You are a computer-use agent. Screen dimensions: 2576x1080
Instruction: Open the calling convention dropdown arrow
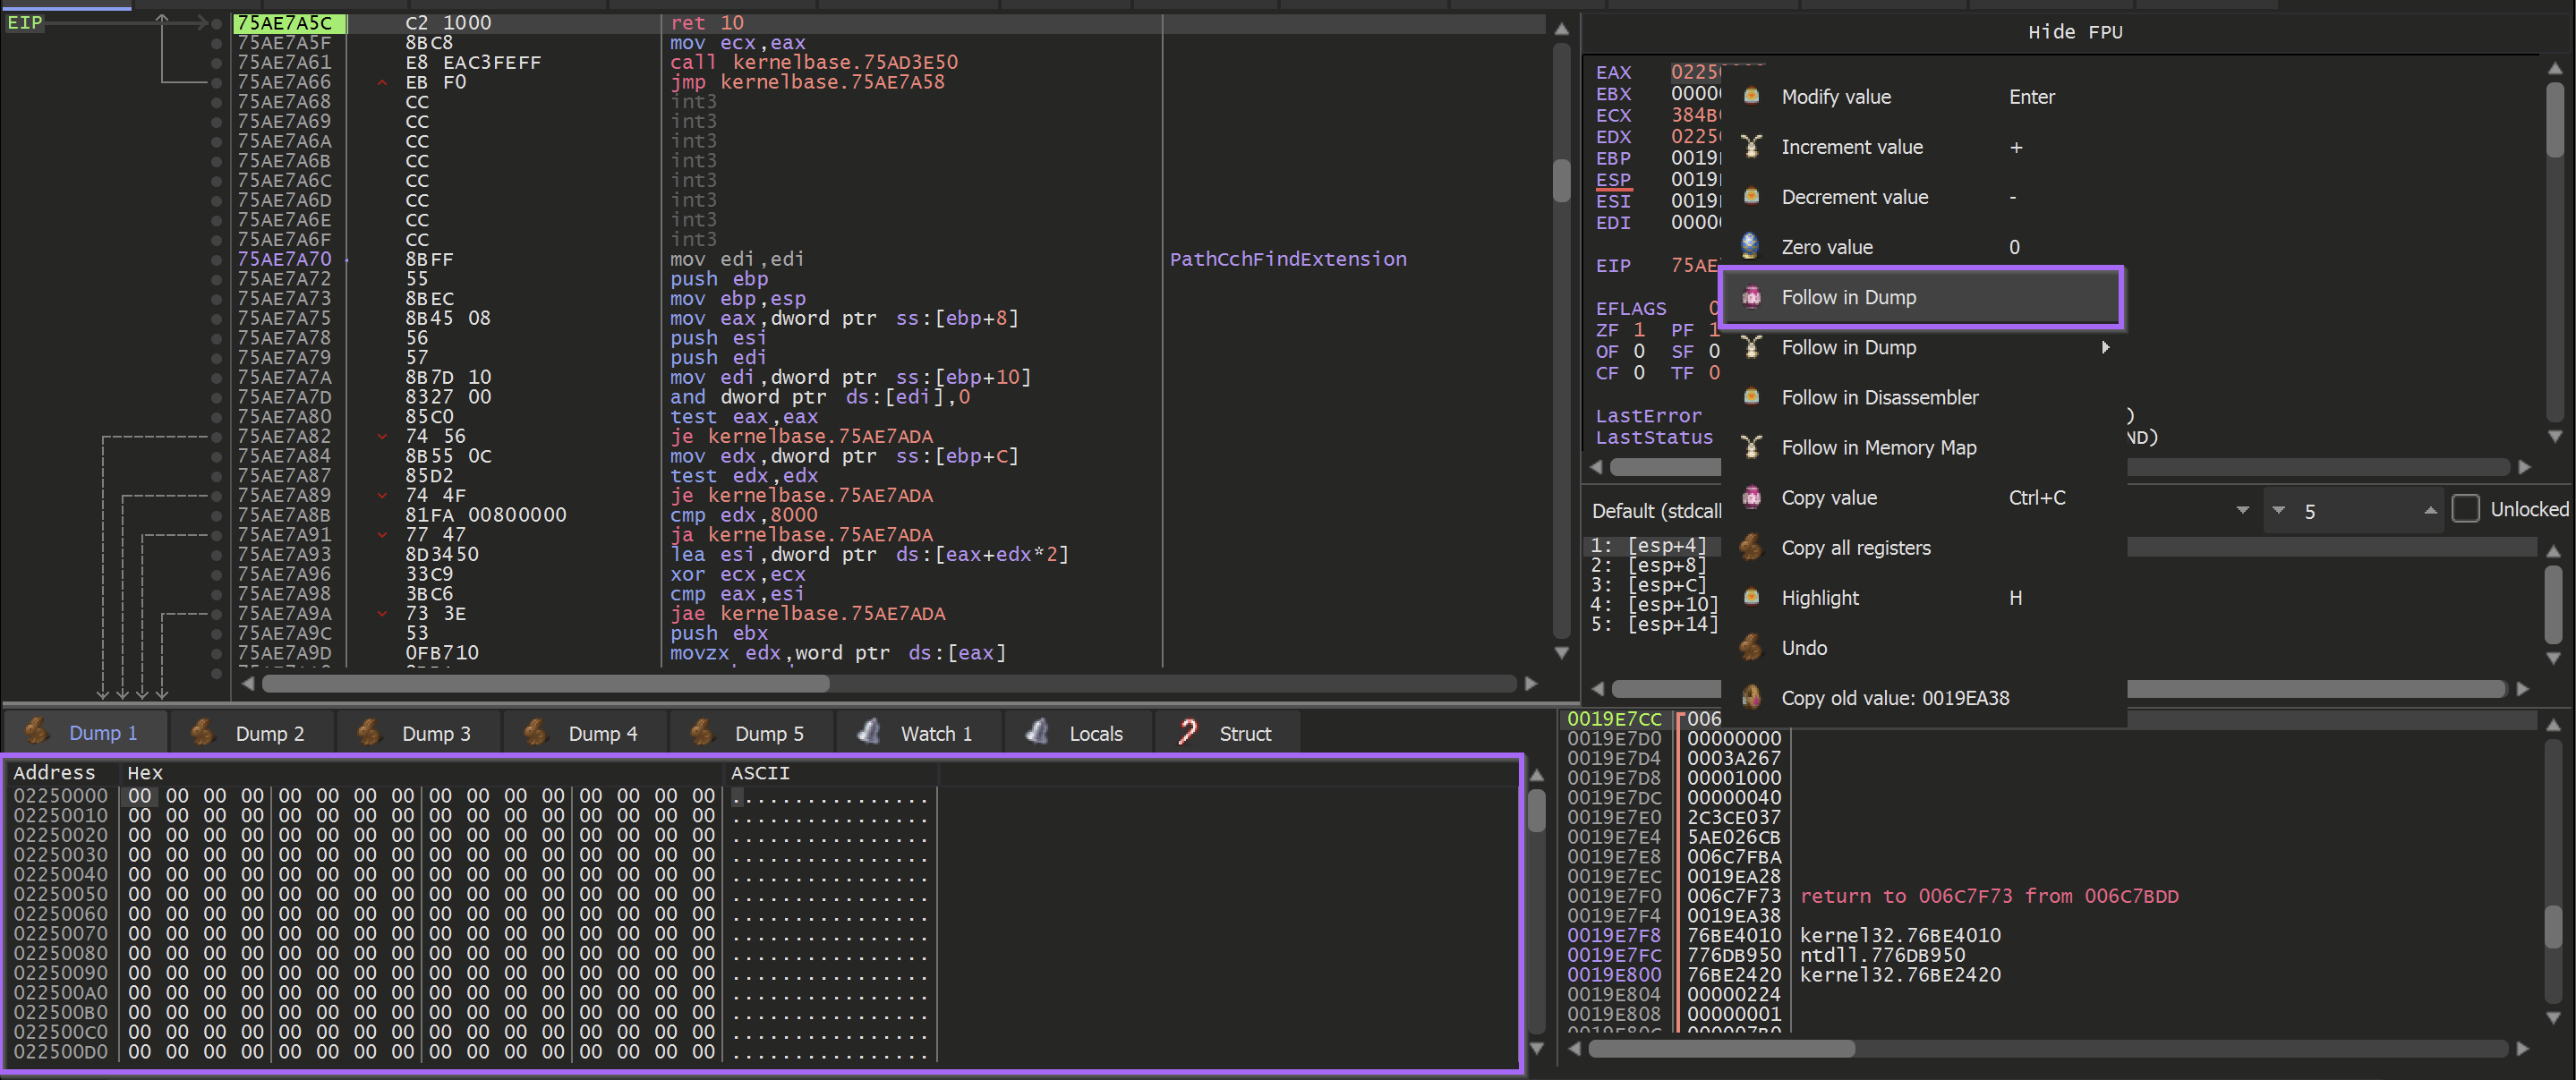point(2242,510)
